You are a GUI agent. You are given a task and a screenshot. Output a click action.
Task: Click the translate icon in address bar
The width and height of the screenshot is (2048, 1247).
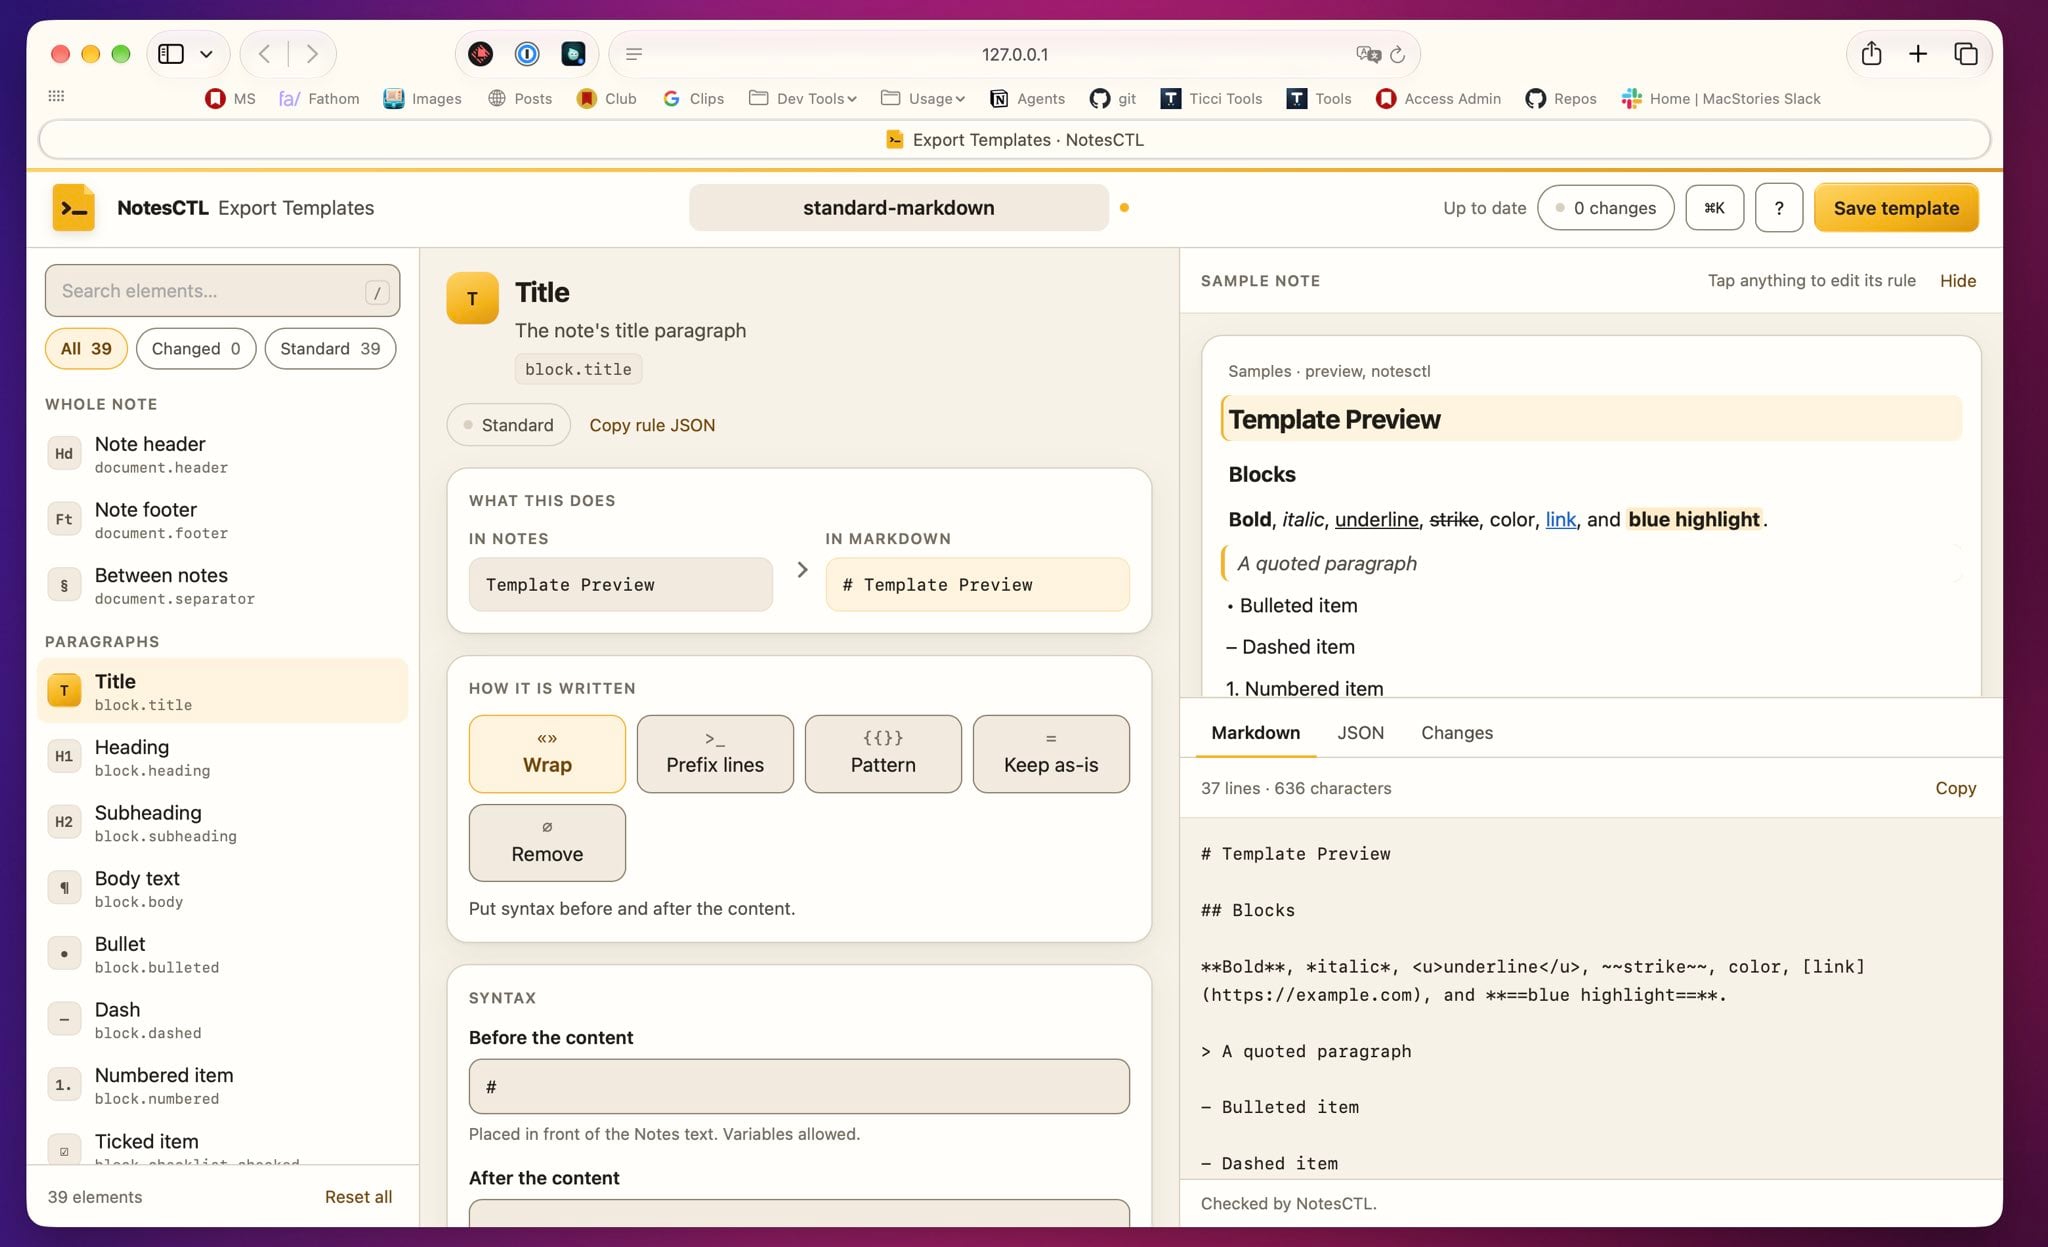[1368, 54]
